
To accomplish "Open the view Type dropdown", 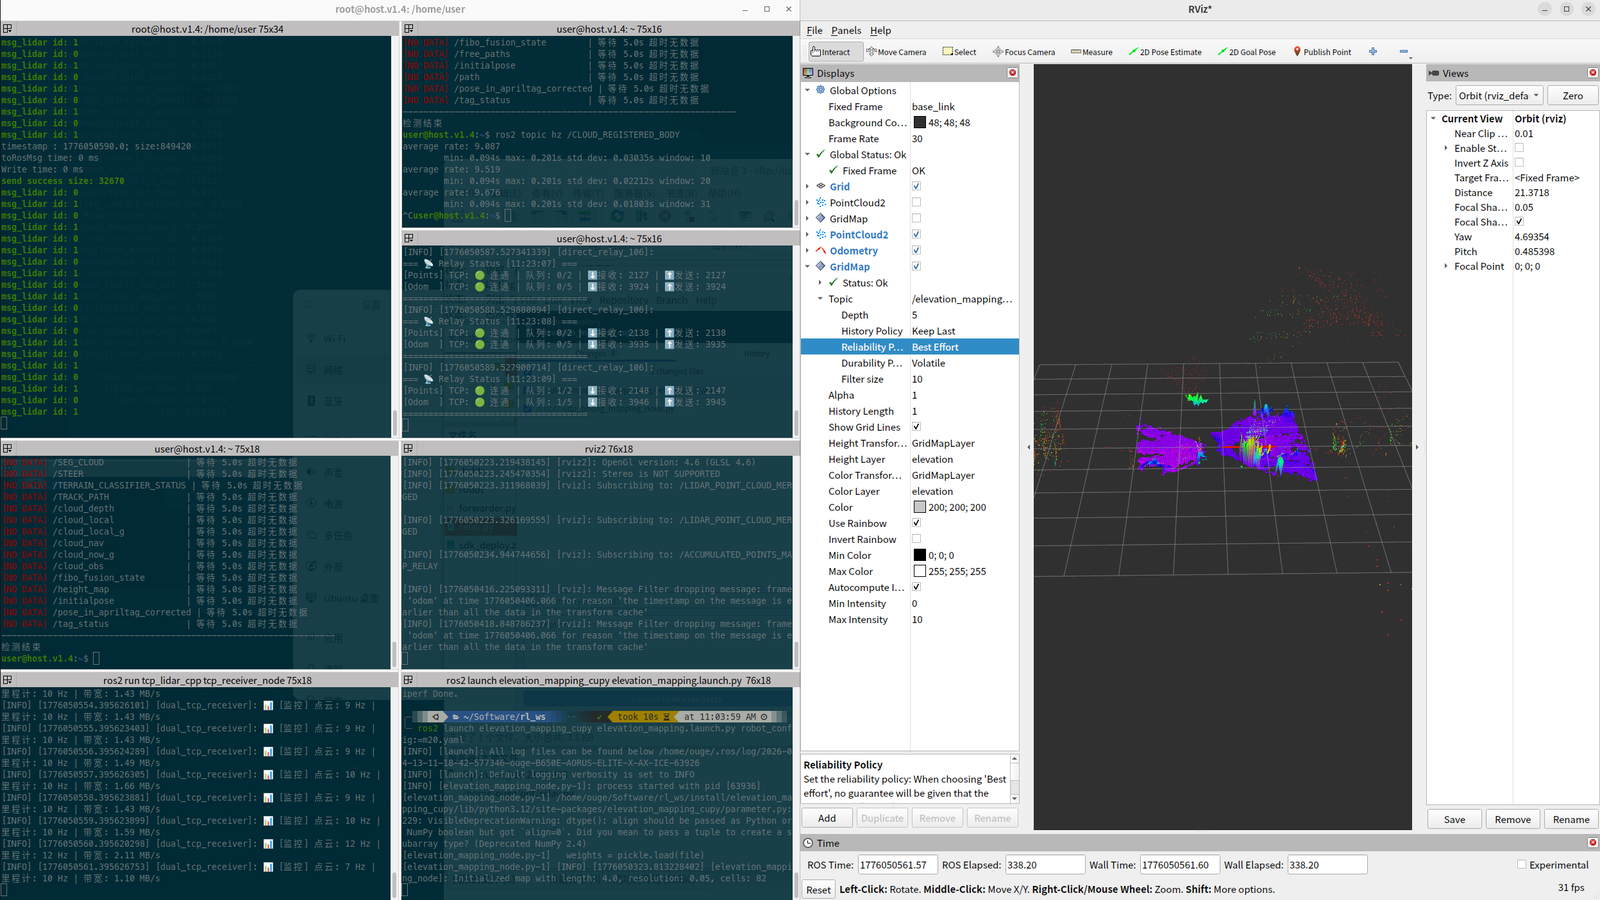I will (x=1499, y=96).
